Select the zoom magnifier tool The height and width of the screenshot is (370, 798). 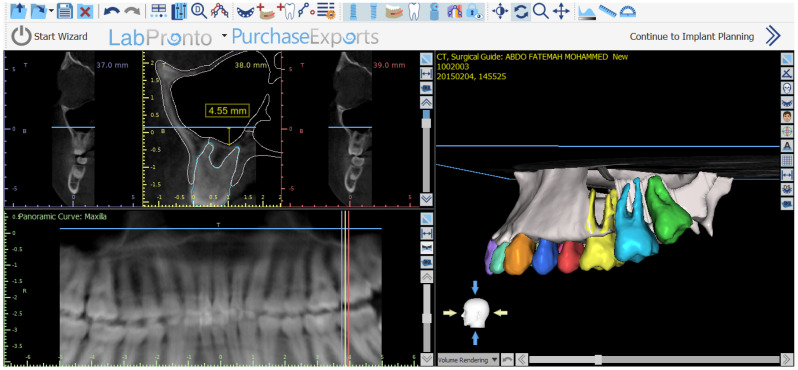[540, 11]
